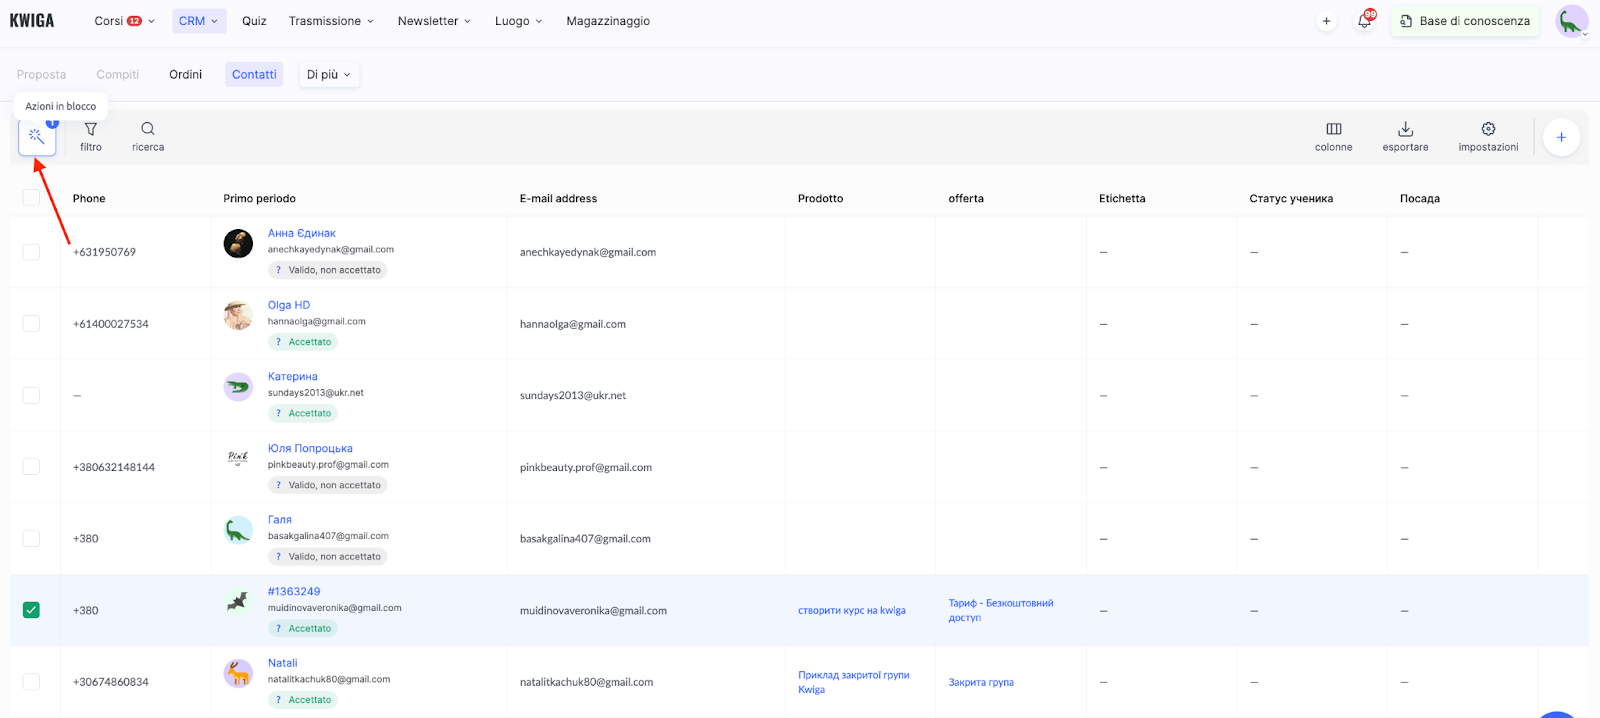This screenshot has width=1600, height=718.
Task: Open the bulk actions magic wand icon
Action: [37, 136]
